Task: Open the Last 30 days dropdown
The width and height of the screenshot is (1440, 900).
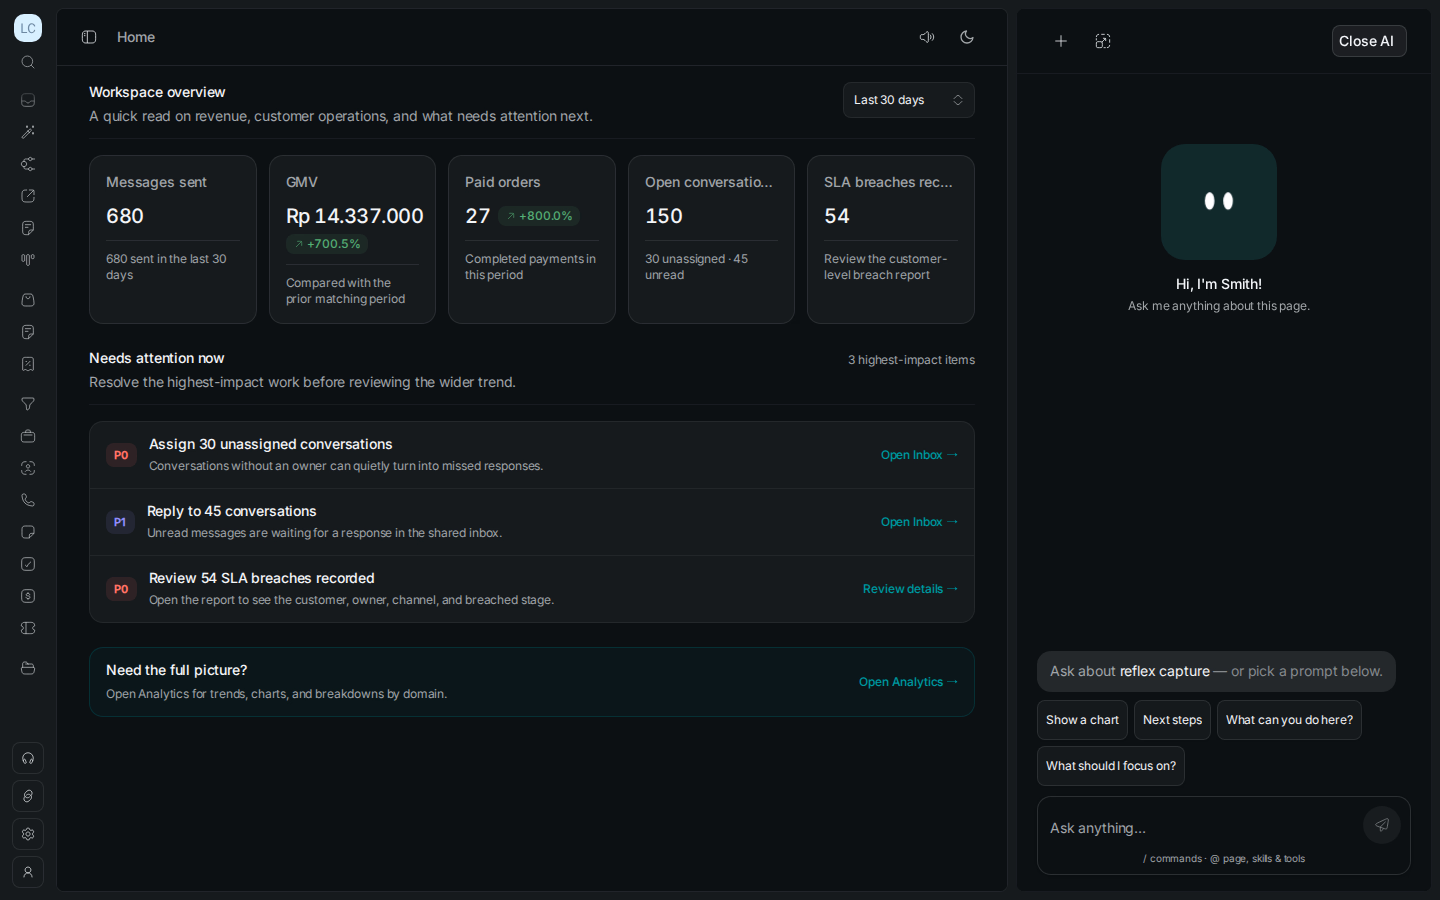Action: 909,100
